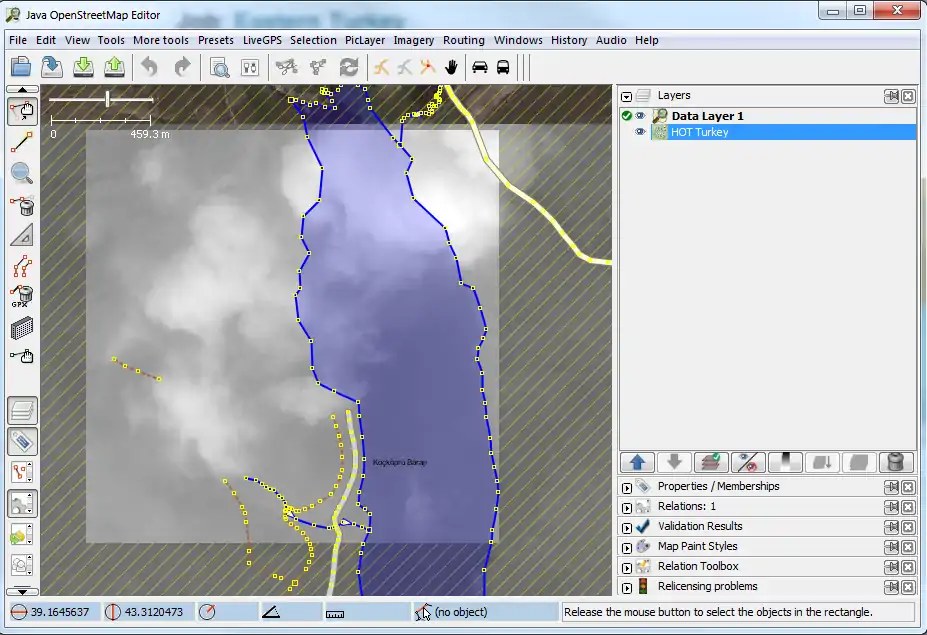The height and width of the screenshot is (635, 927).
Task: Select the black hand toolbar icon
Action: tap(452, 67)
